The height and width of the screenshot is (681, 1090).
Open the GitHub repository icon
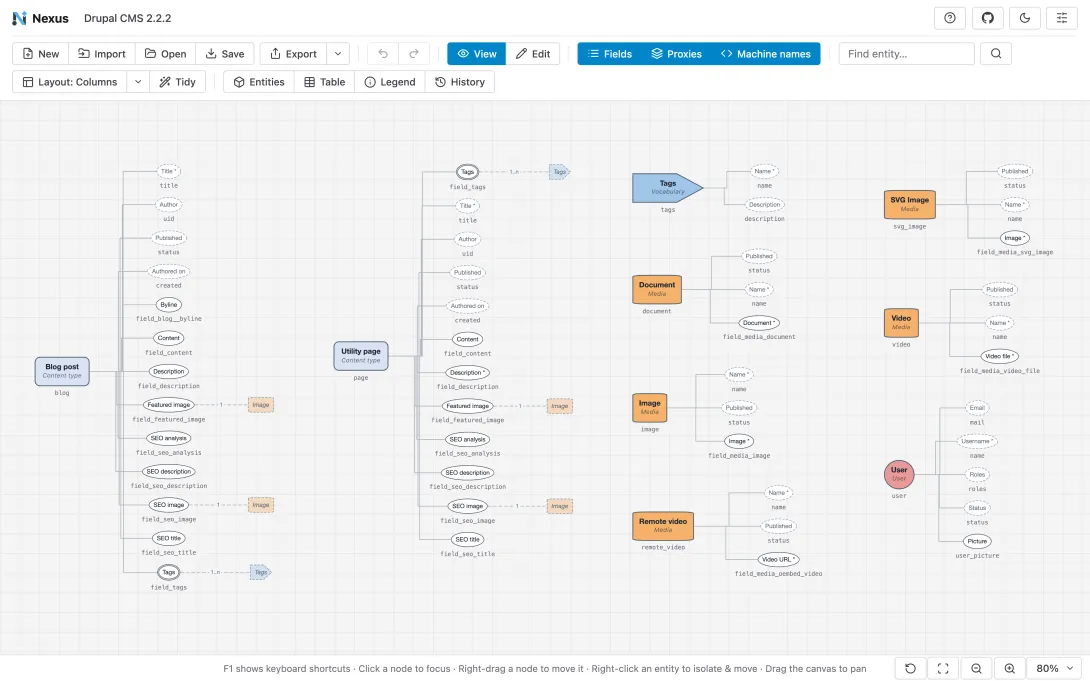click(987, 18)
